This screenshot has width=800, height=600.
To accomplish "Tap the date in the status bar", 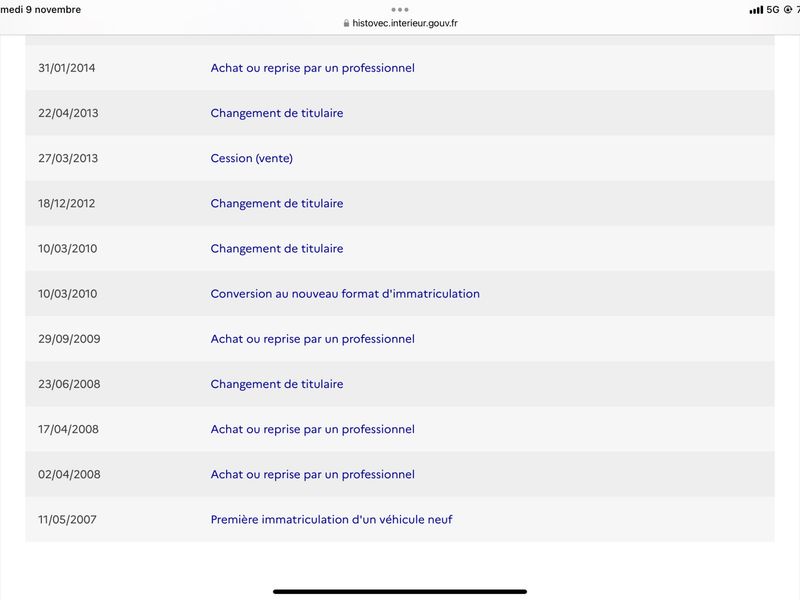I will click(40, 9).
